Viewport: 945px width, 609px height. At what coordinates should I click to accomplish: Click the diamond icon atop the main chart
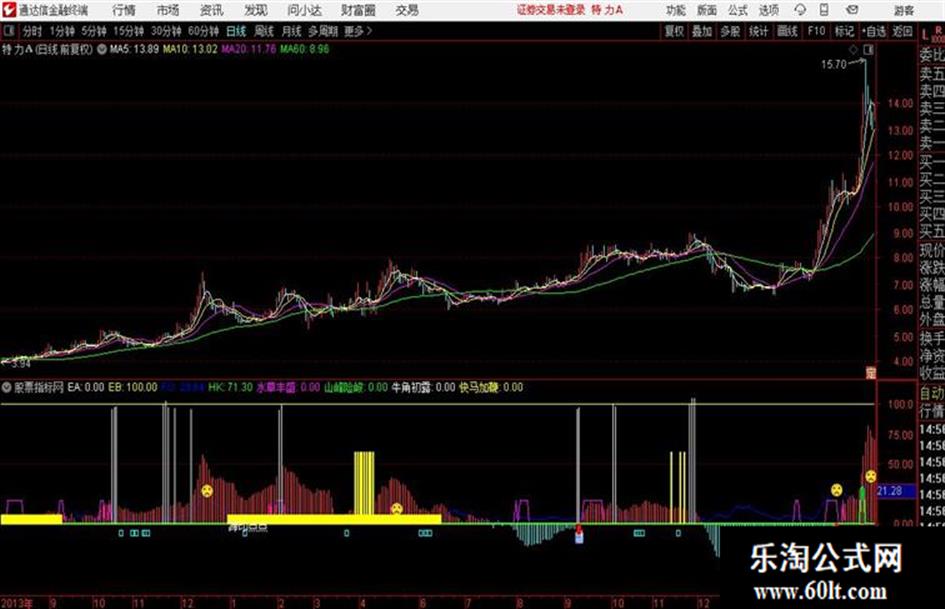pos(853,50)
